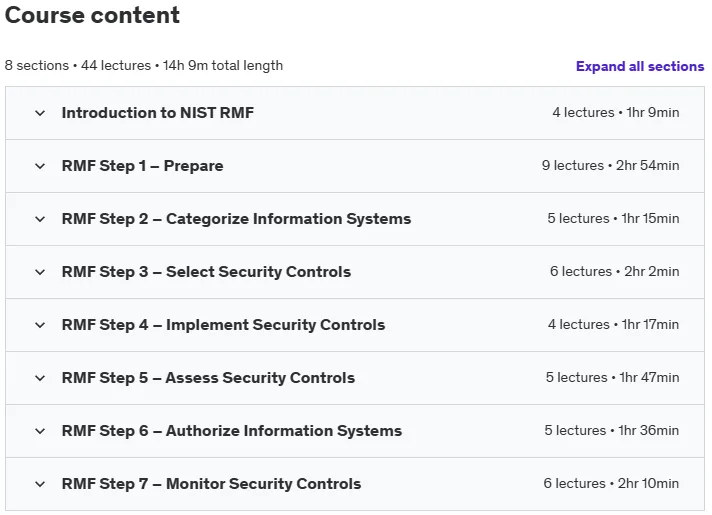
Task: Click the 9 lectures • 2hr 54min text
Action: pyautogui.click(x=610, y=165)
